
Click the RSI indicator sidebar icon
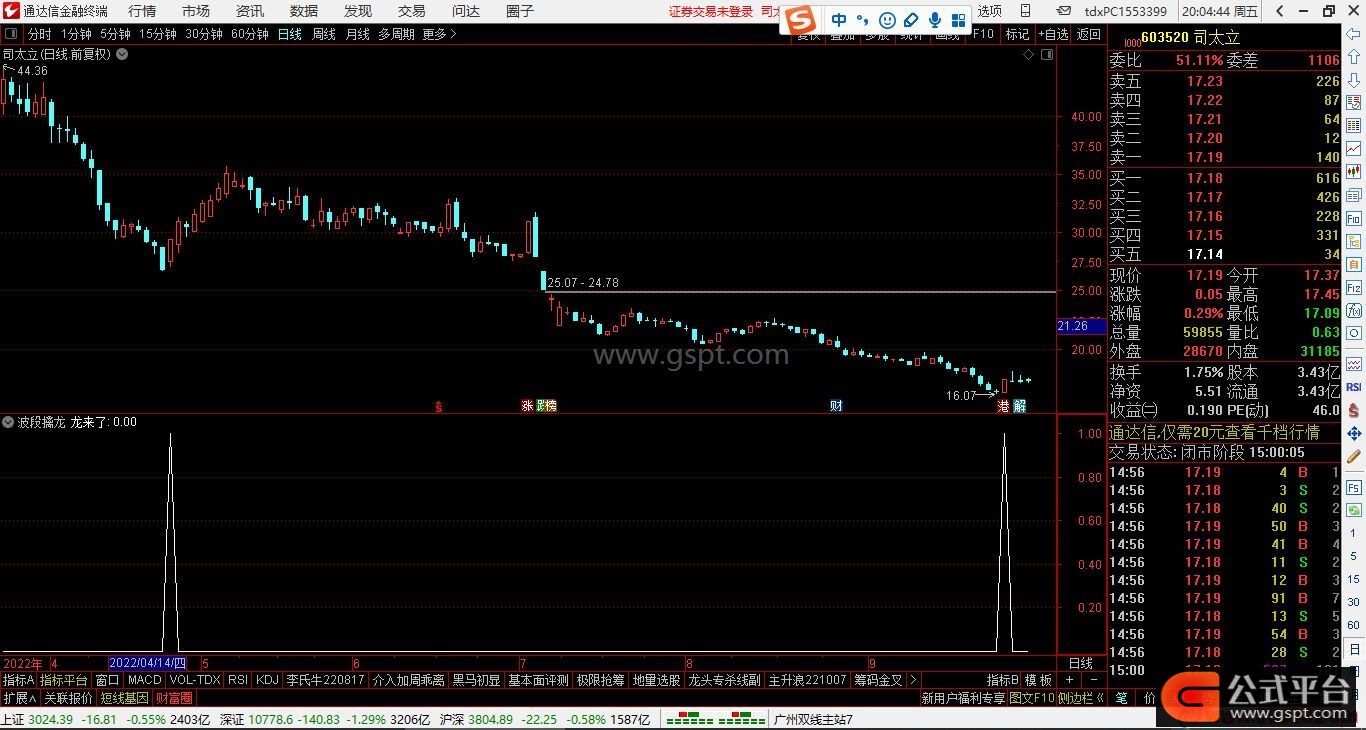click(1354, 386)
